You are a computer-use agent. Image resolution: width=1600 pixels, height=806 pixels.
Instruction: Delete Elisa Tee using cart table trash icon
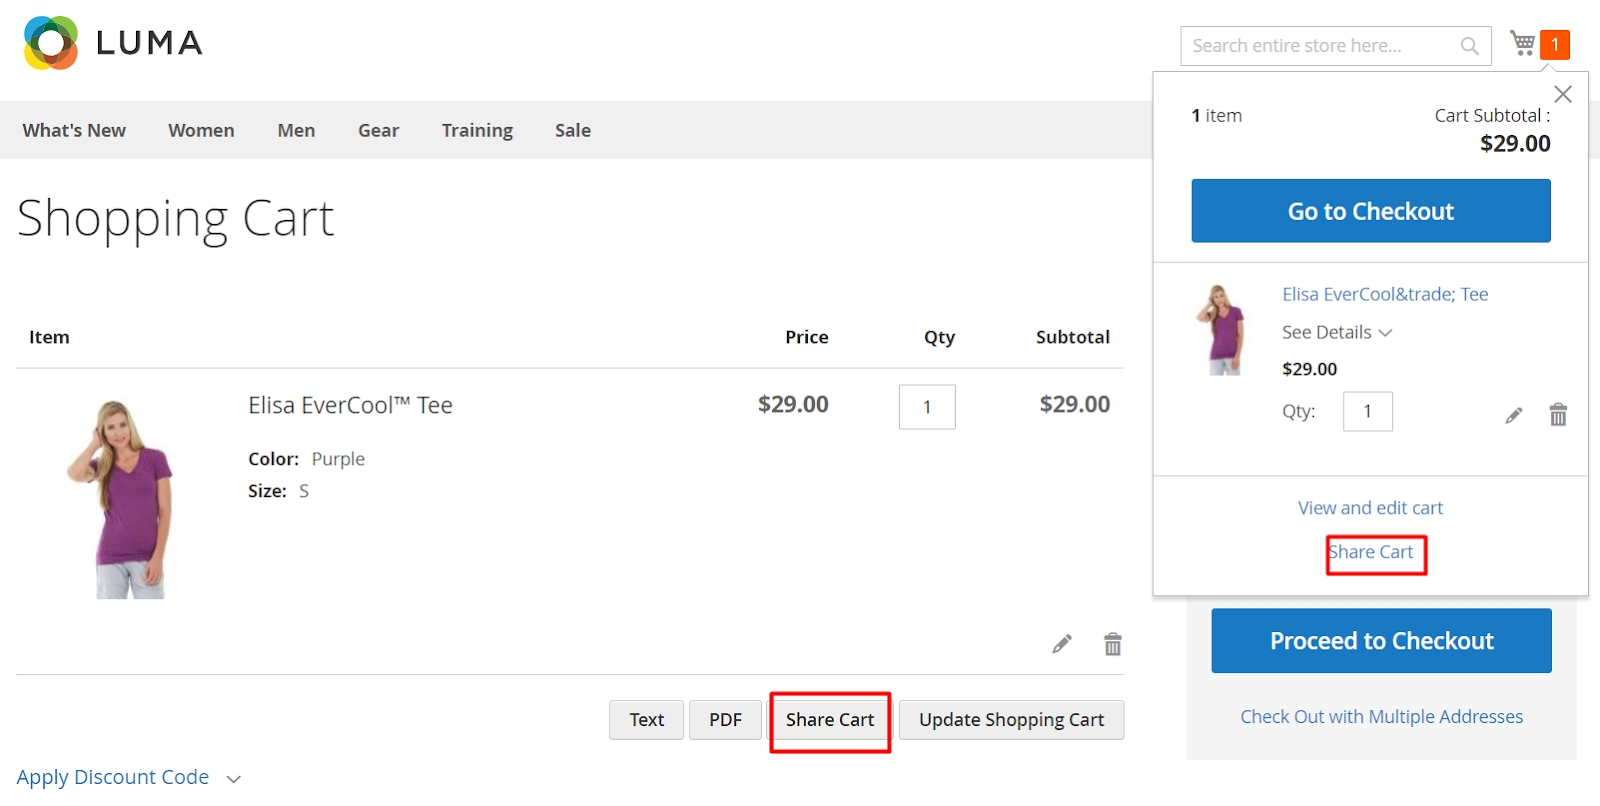1112,644
